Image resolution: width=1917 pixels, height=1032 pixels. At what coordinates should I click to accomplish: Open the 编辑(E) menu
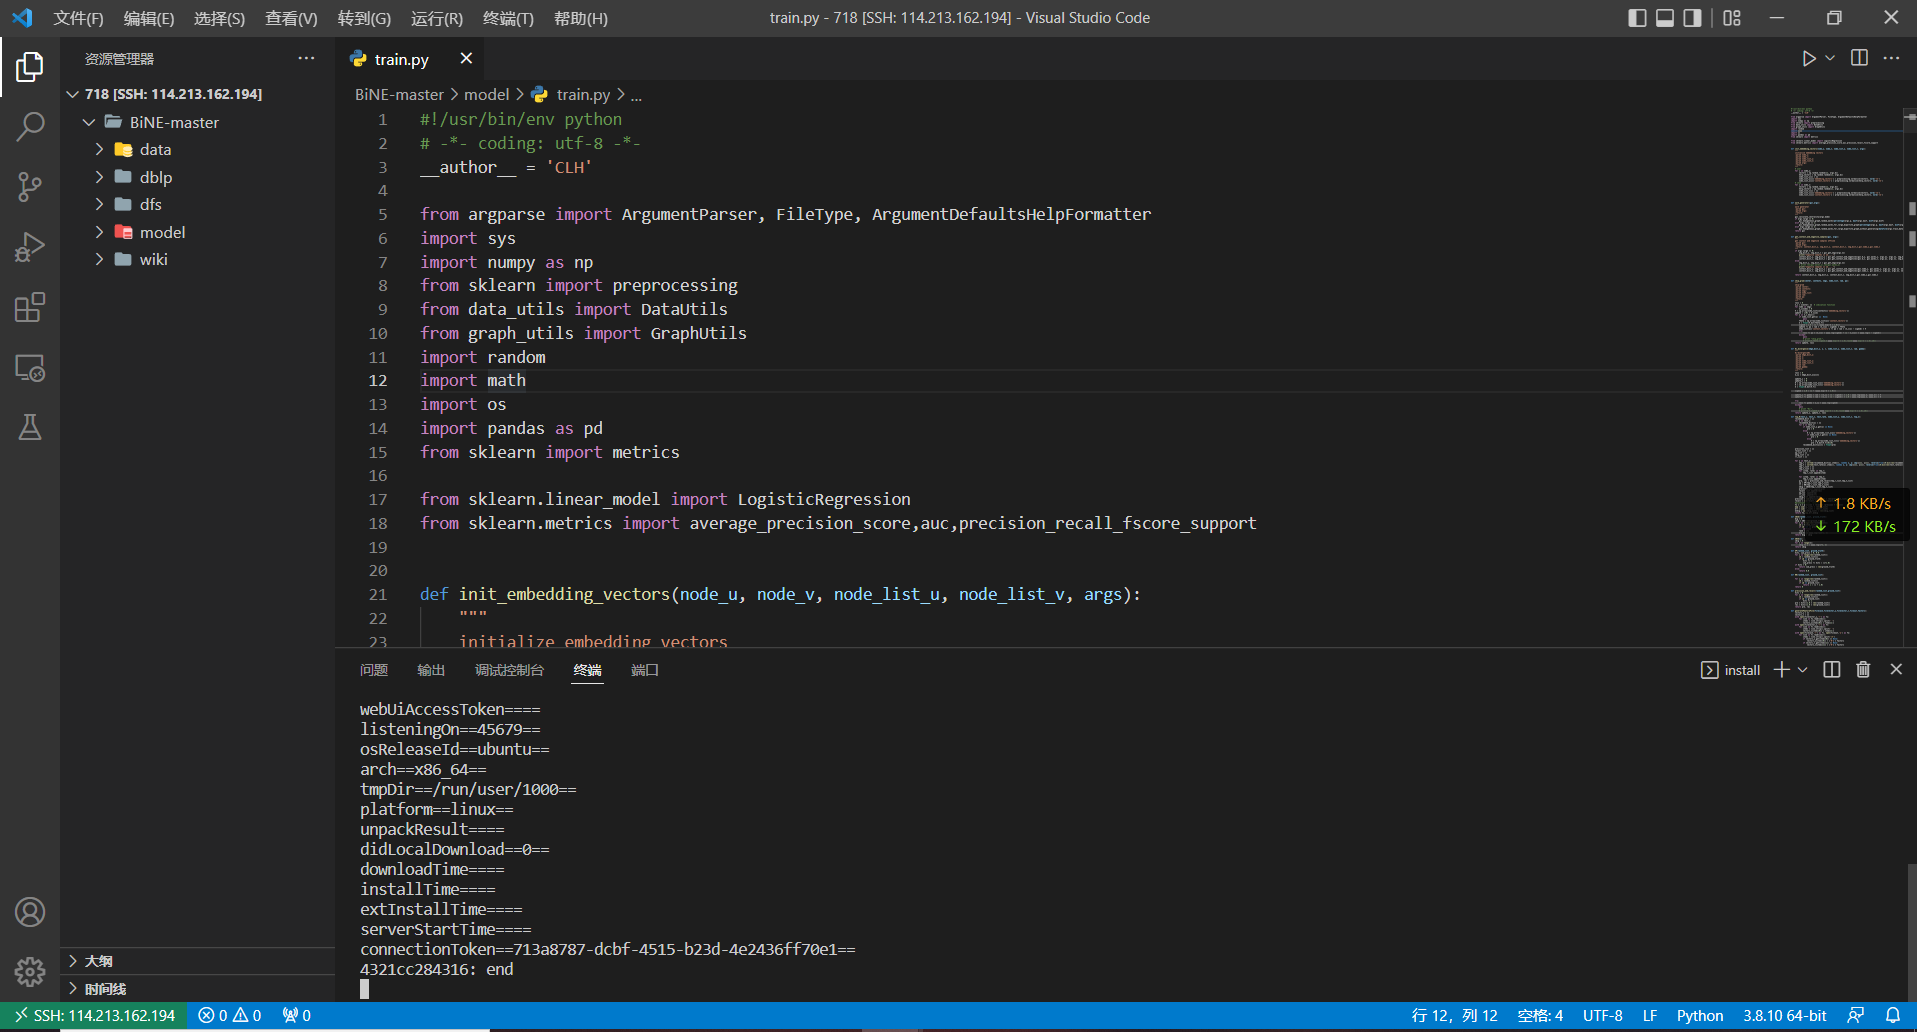[x=149, y=18]
